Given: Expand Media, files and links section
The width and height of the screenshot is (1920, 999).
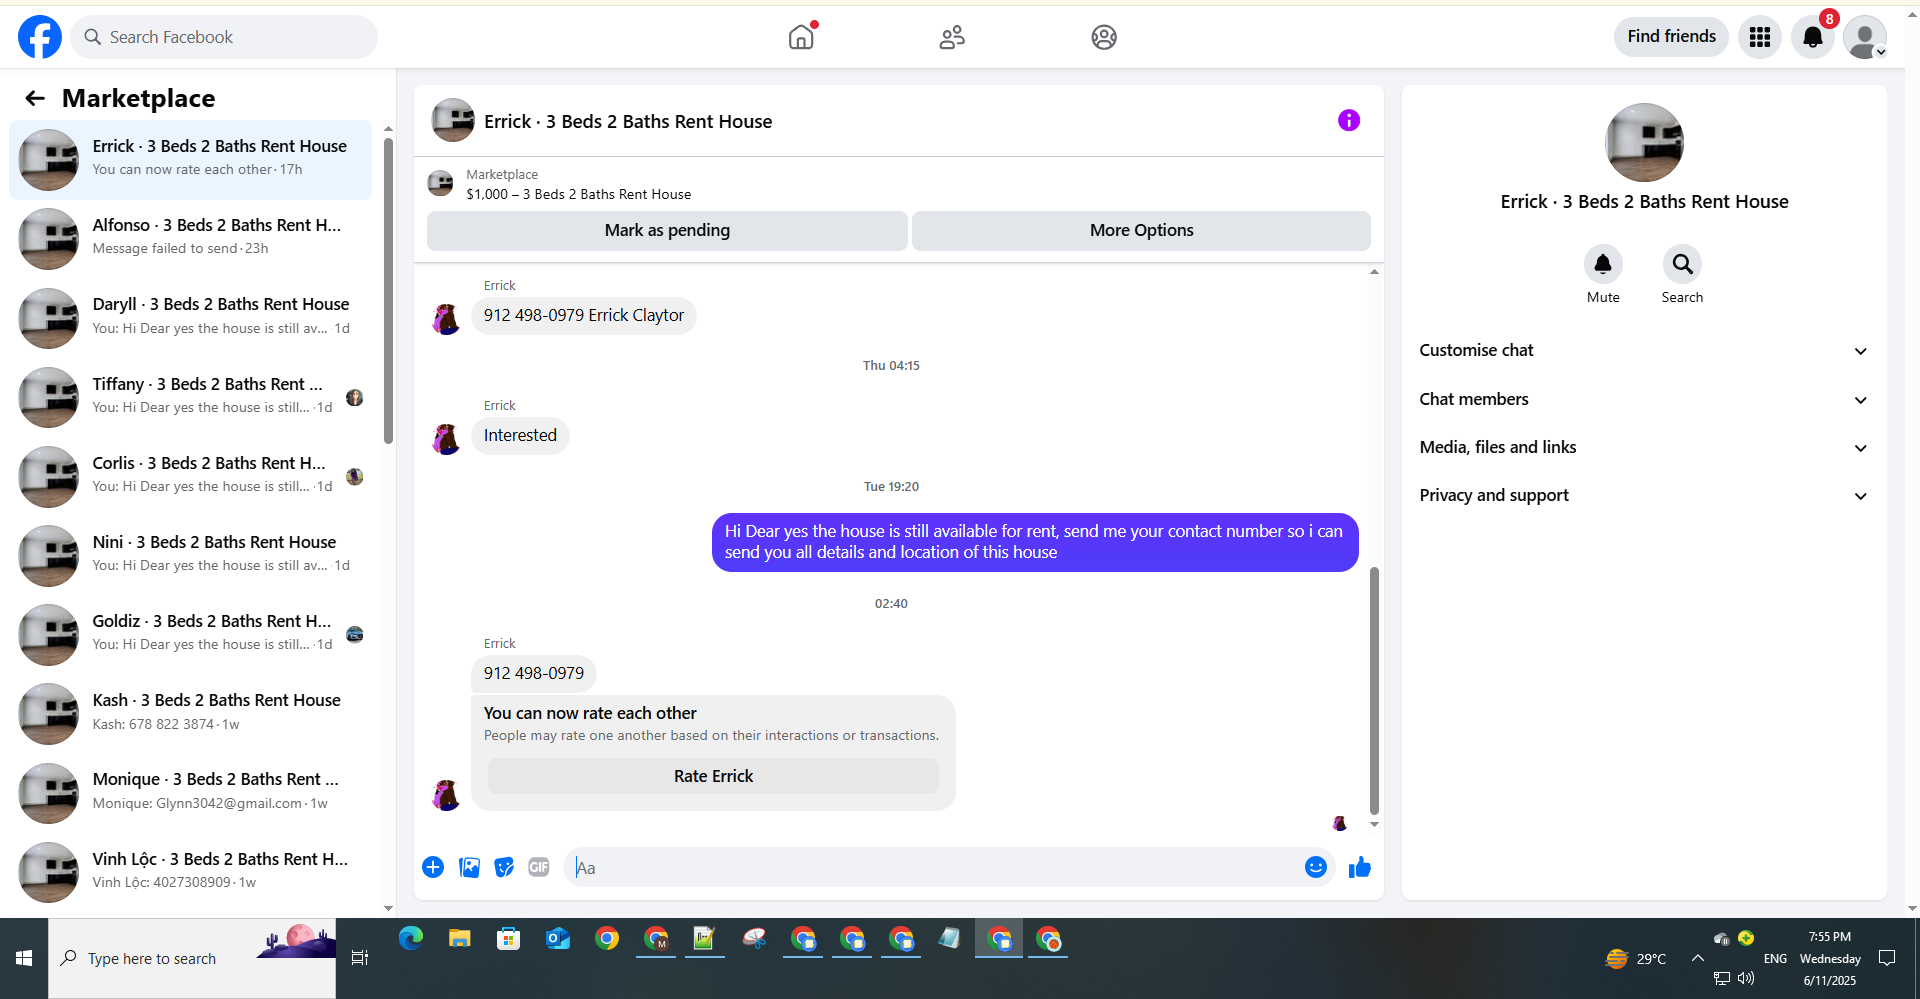Looking at the screenshot, I should coord(1644,447).
